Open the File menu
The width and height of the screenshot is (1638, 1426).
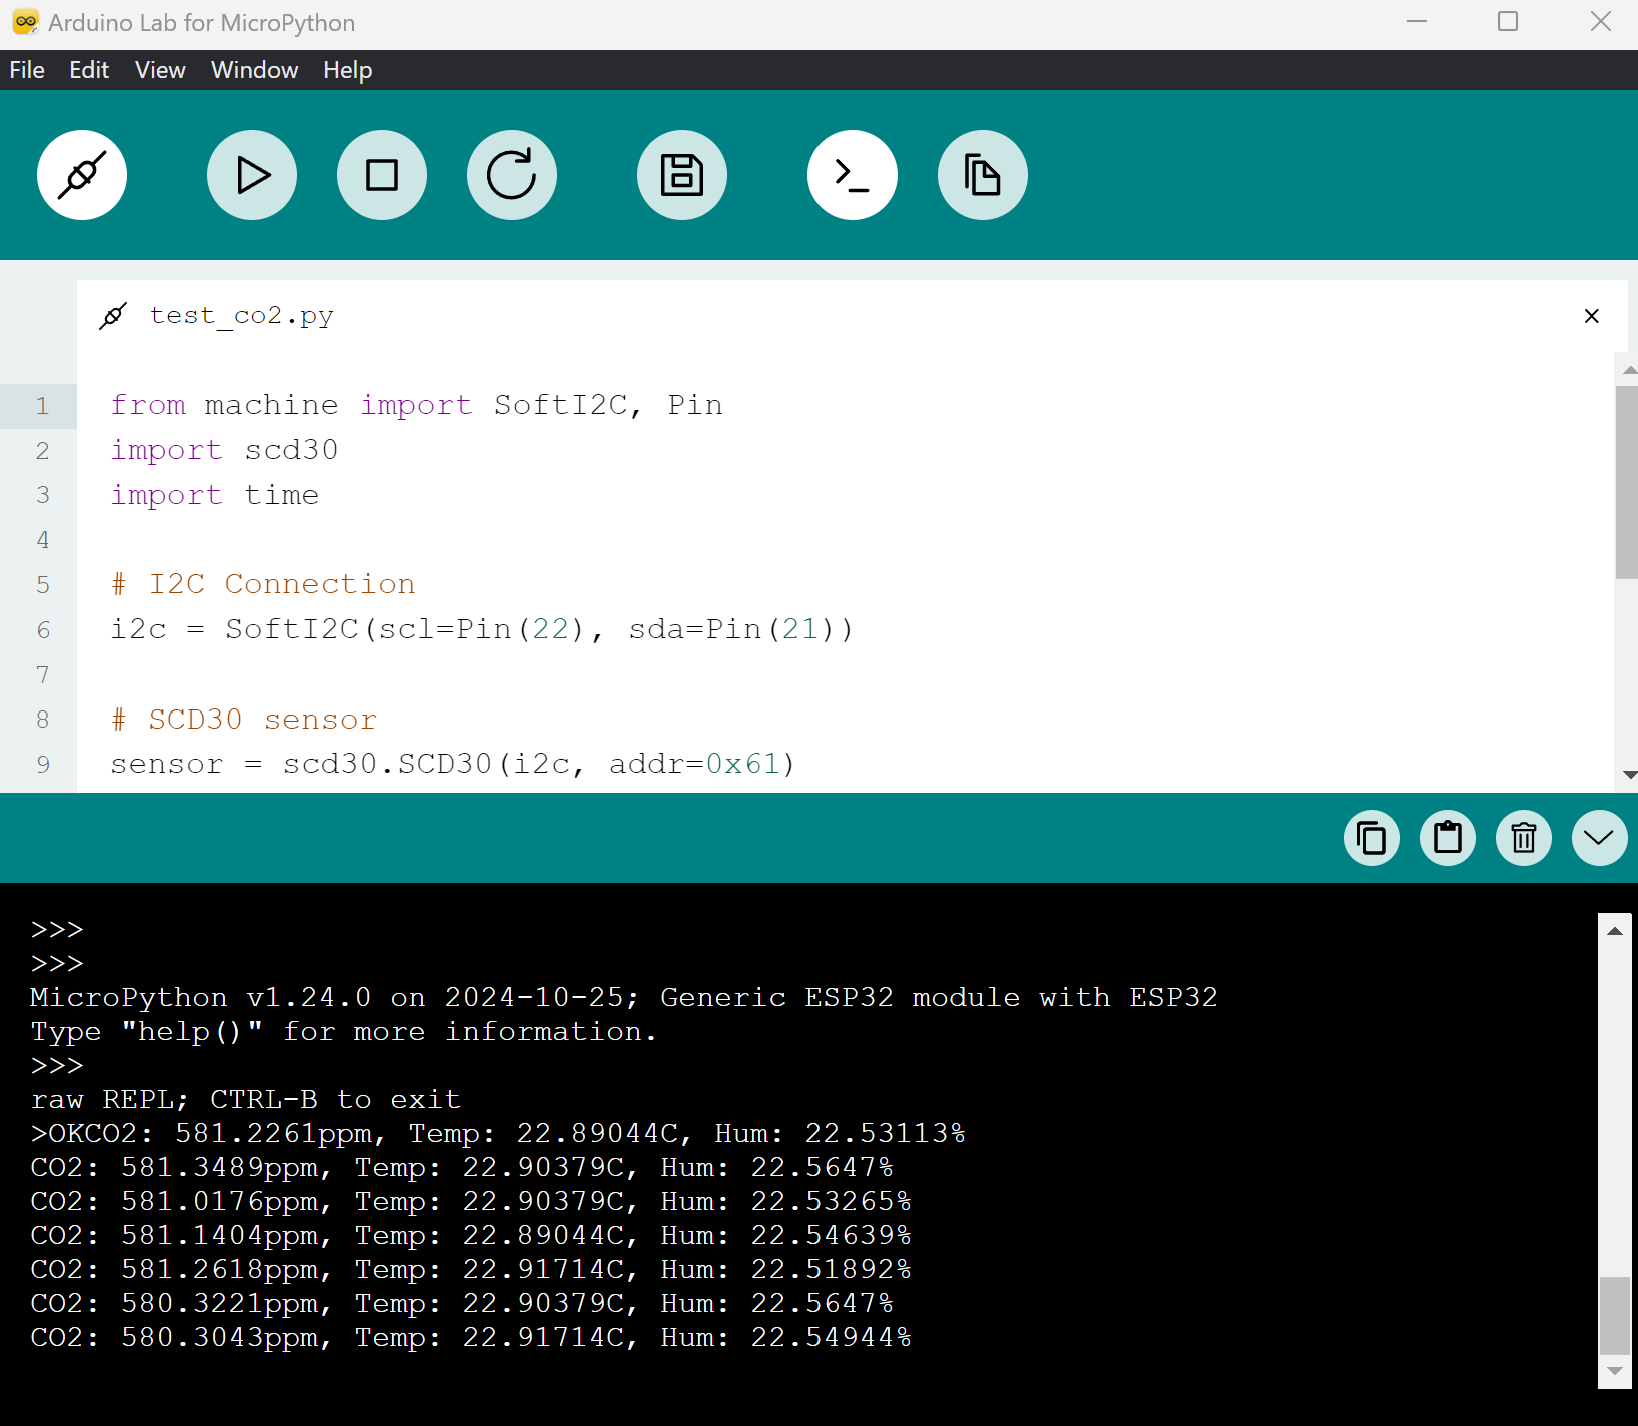click(27, 70)
